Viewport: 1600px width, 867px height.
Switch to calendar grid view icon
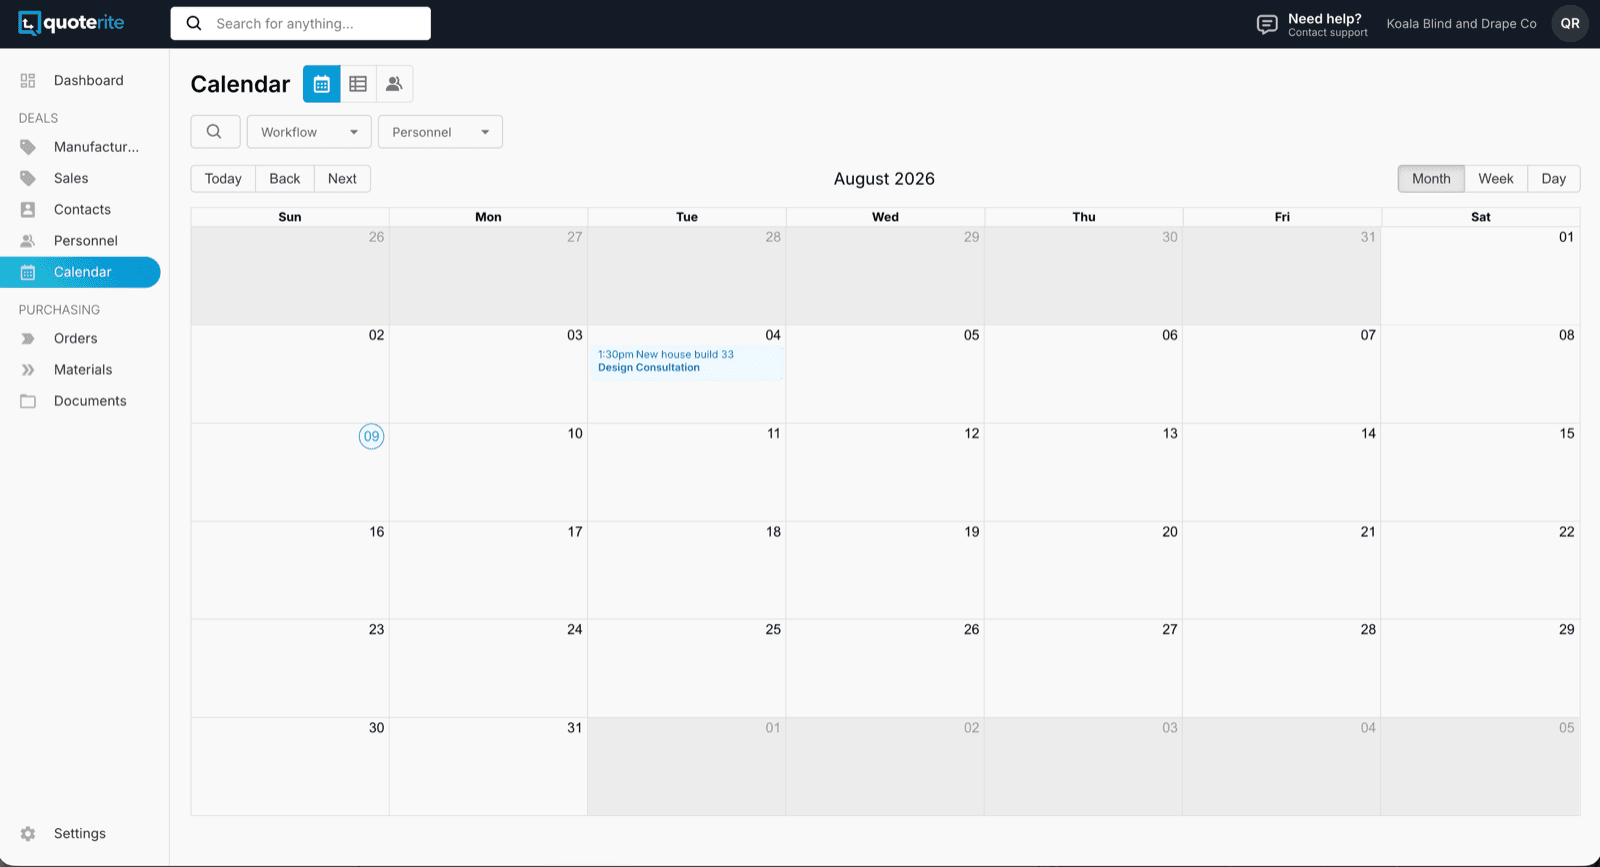tap(322, 84)
